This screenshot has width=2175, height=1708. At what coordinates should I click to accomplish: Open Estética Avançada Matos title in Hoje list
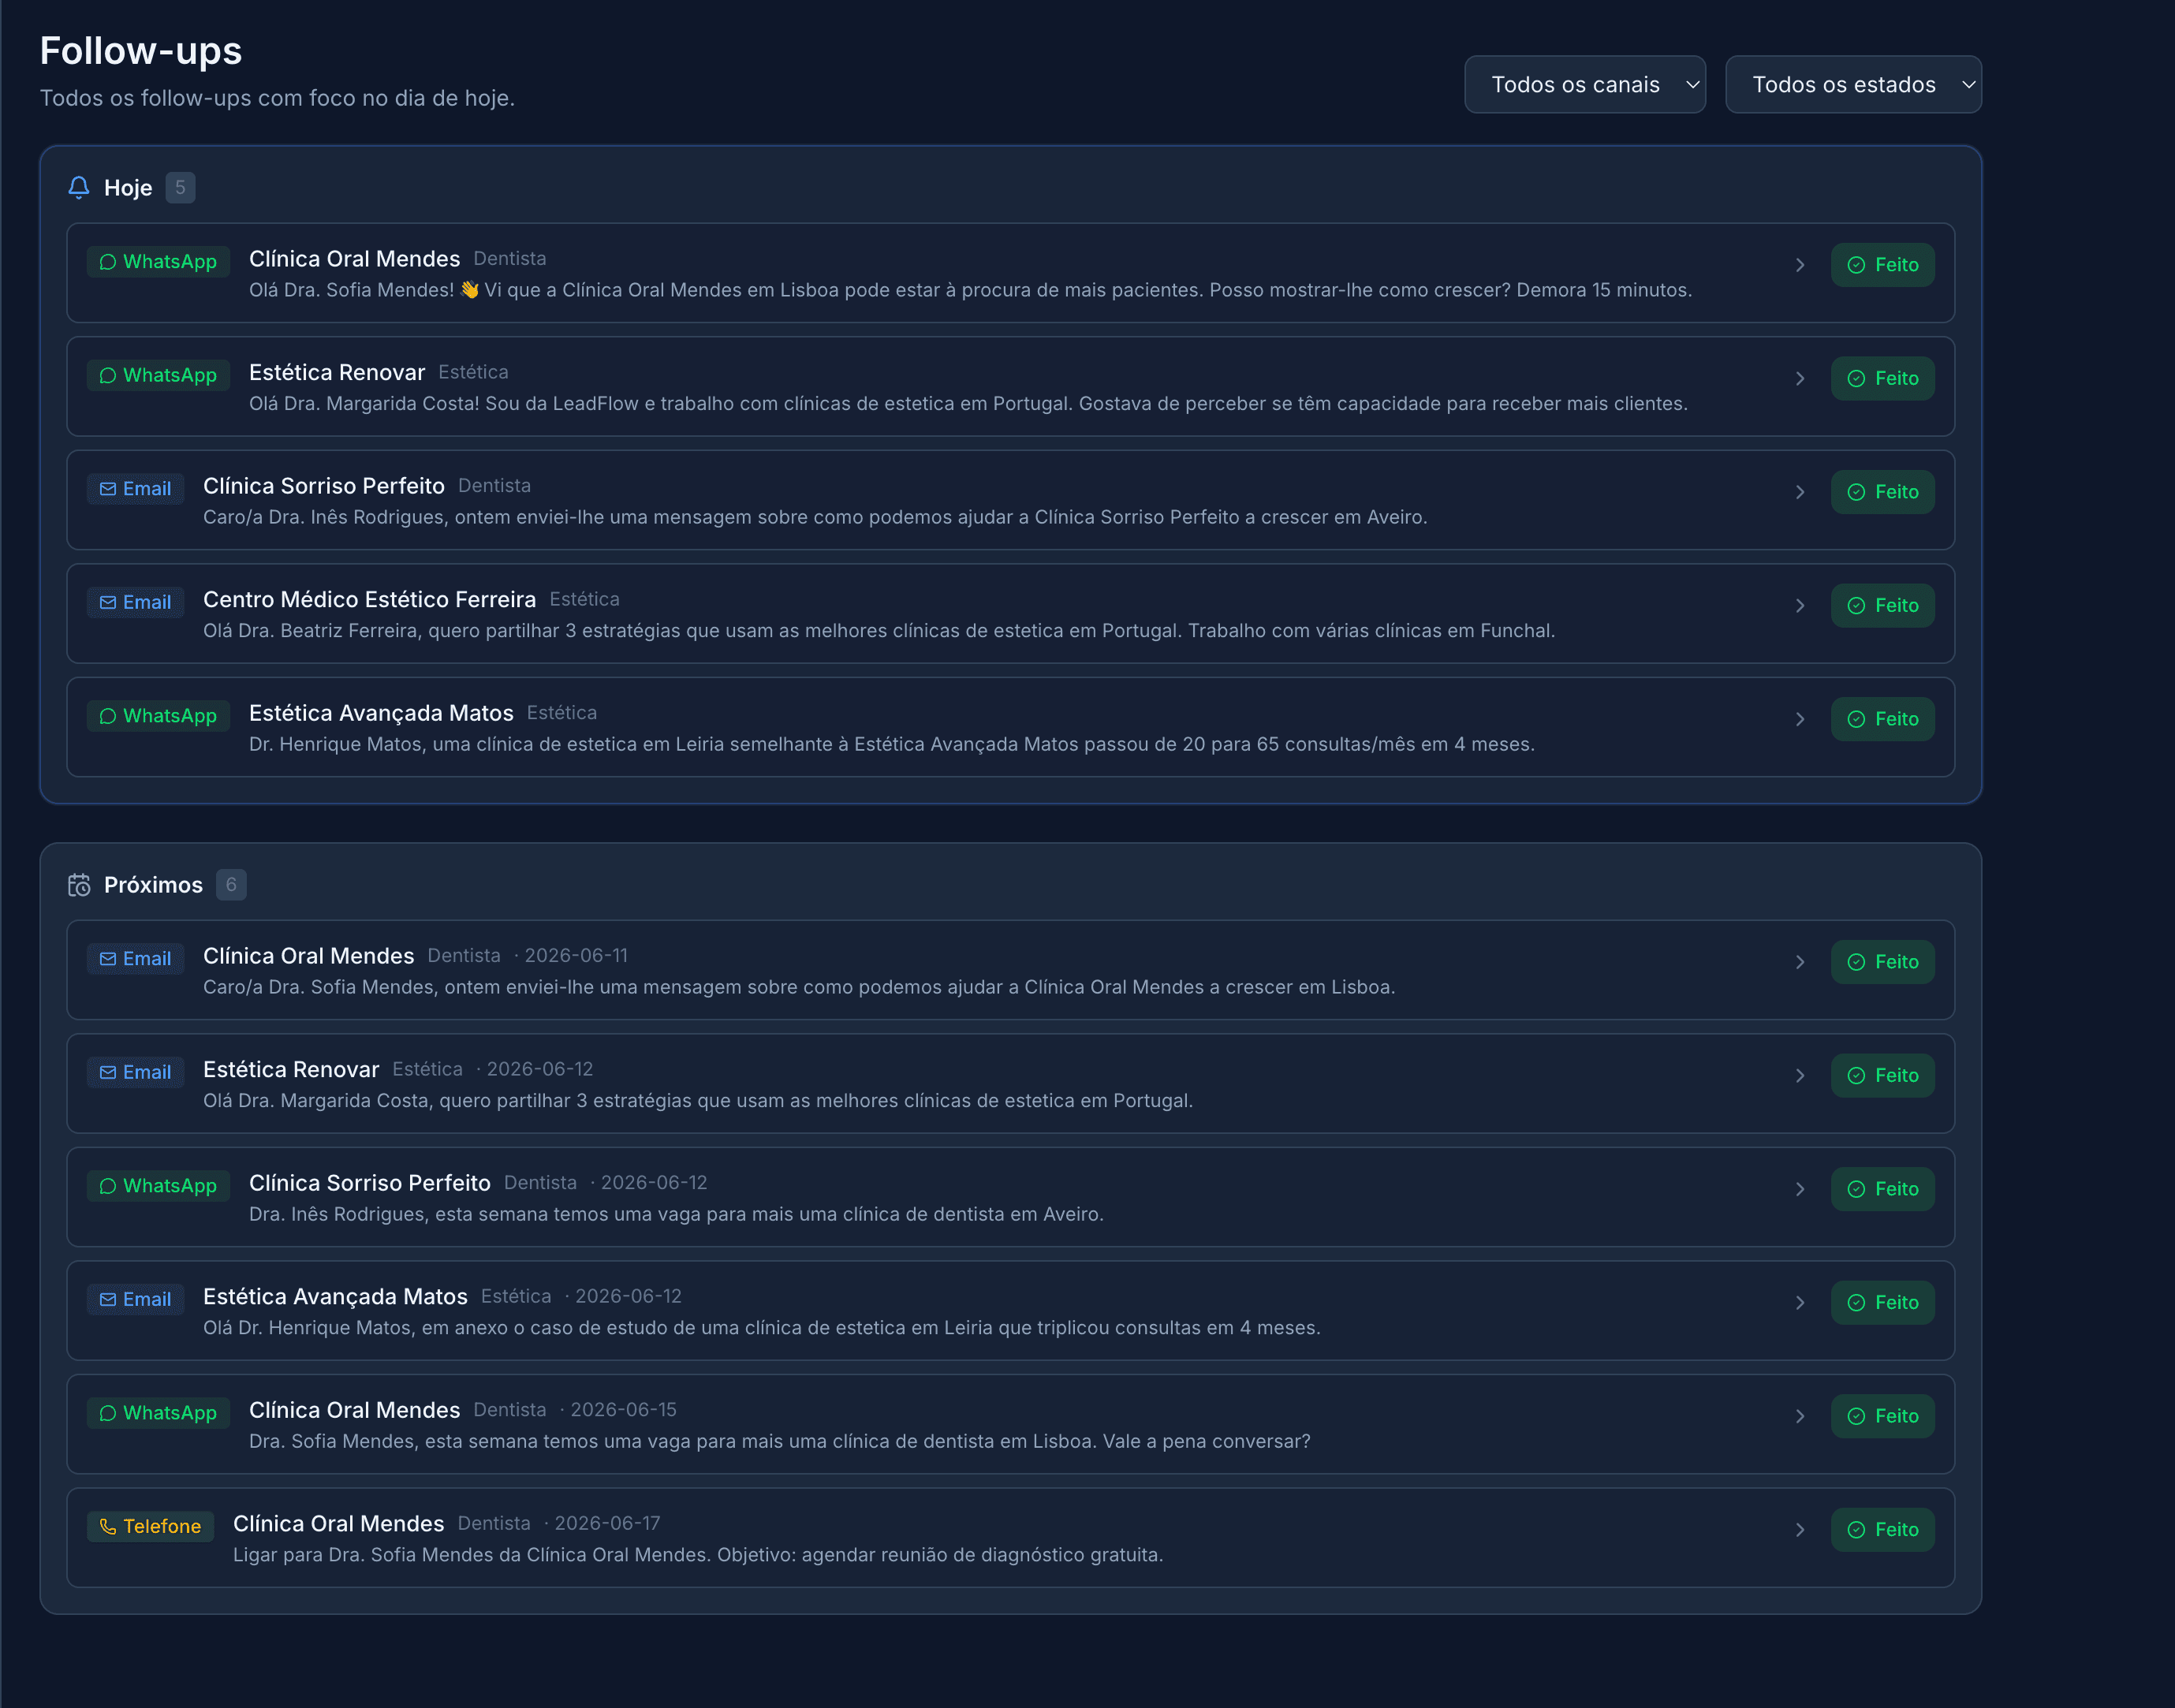(381, 713)
